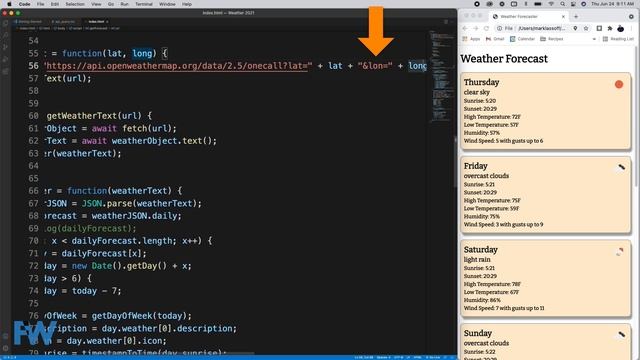Click the code minimap in VS Code

[441, 76]
